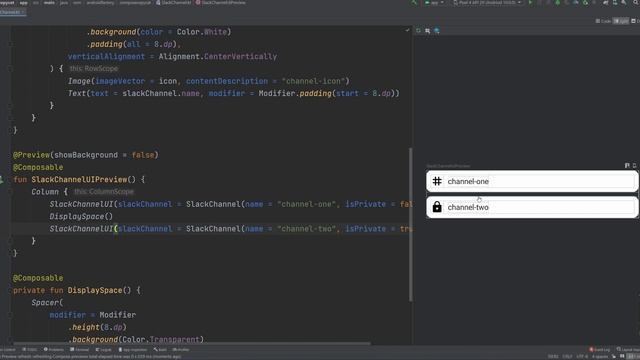Open the Pixel 4 device selector dropdown
Screen dimensions: 640x360
coord(487,3)
